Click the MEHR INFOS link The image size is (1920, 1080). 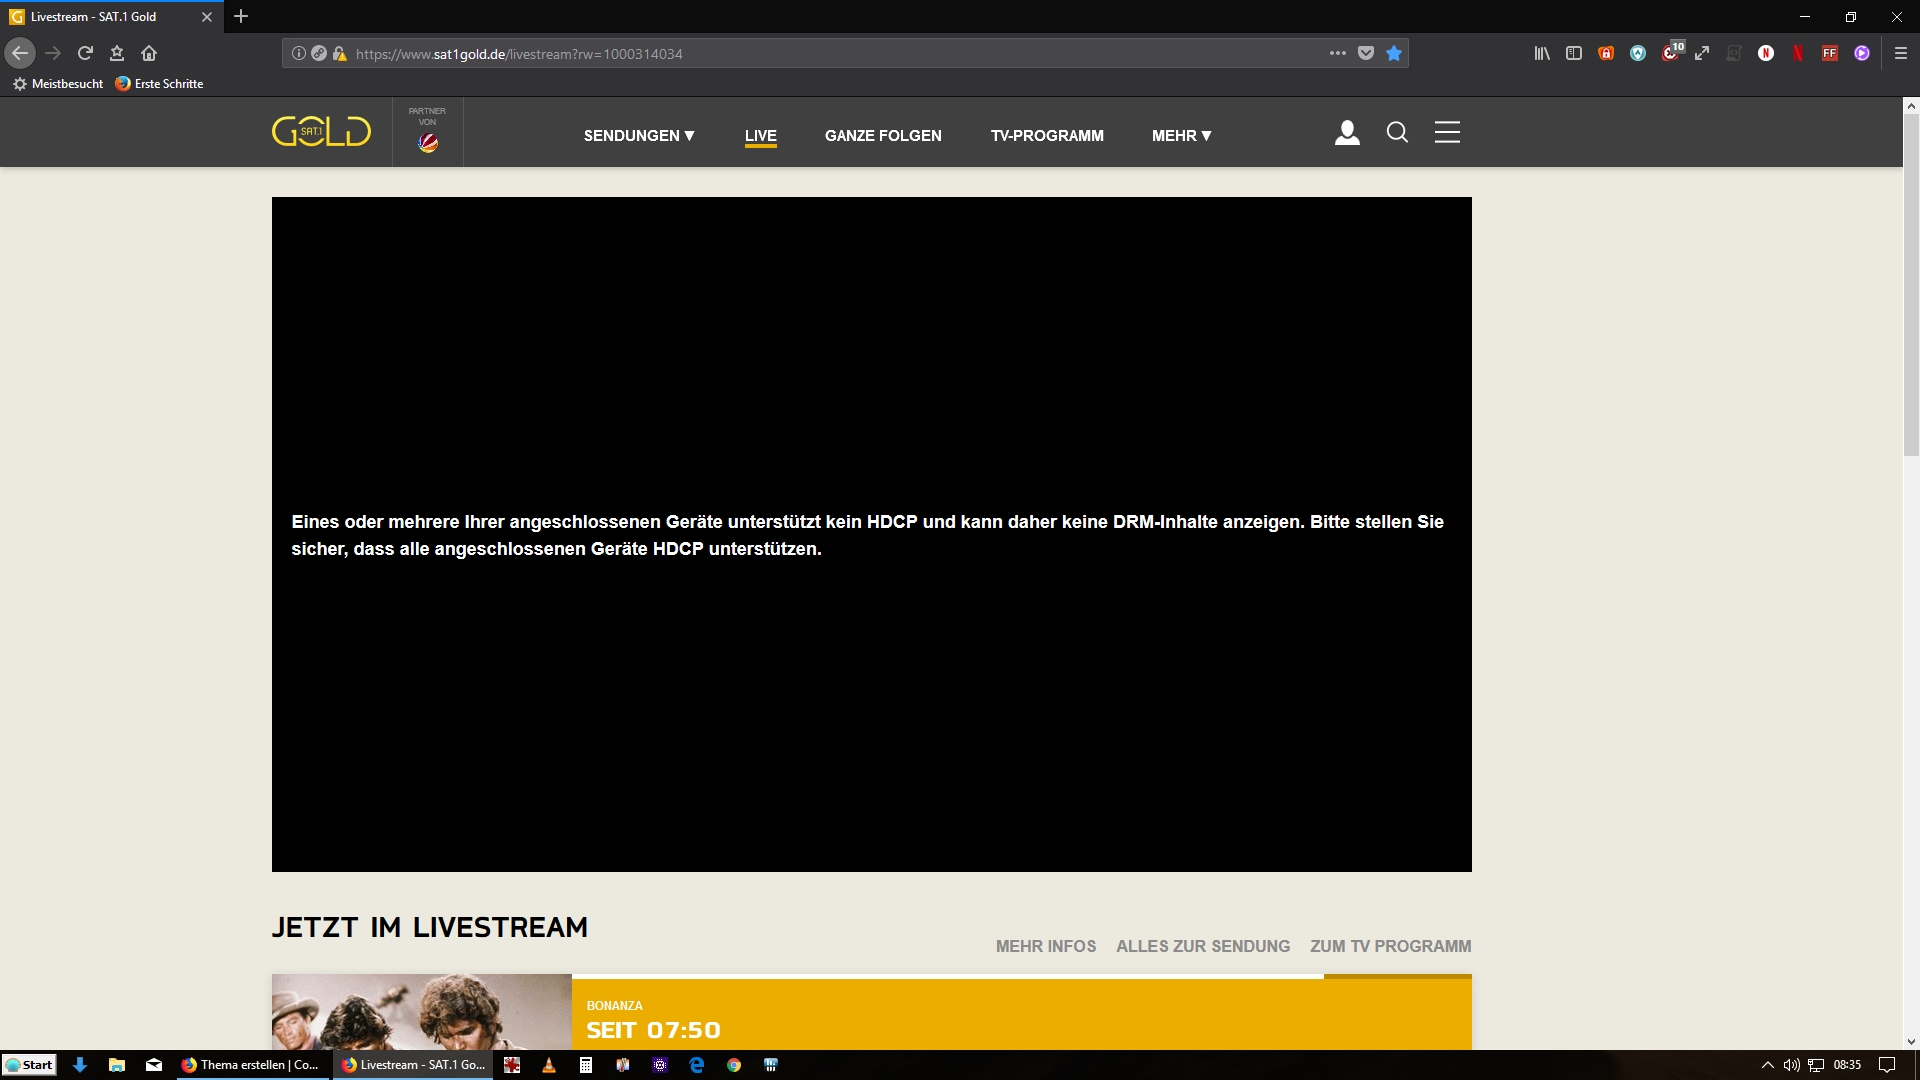click(1045, 946)
